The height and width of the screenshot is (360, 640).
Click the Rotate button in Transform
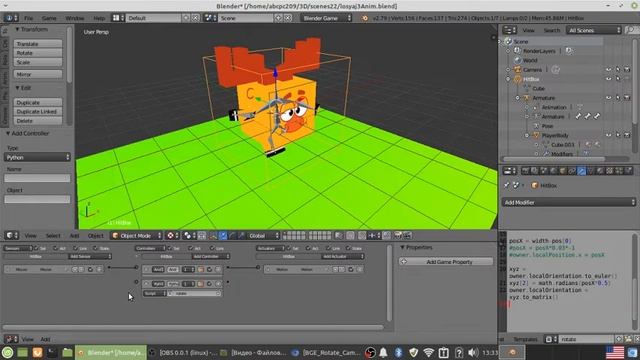tap(38, 53)
